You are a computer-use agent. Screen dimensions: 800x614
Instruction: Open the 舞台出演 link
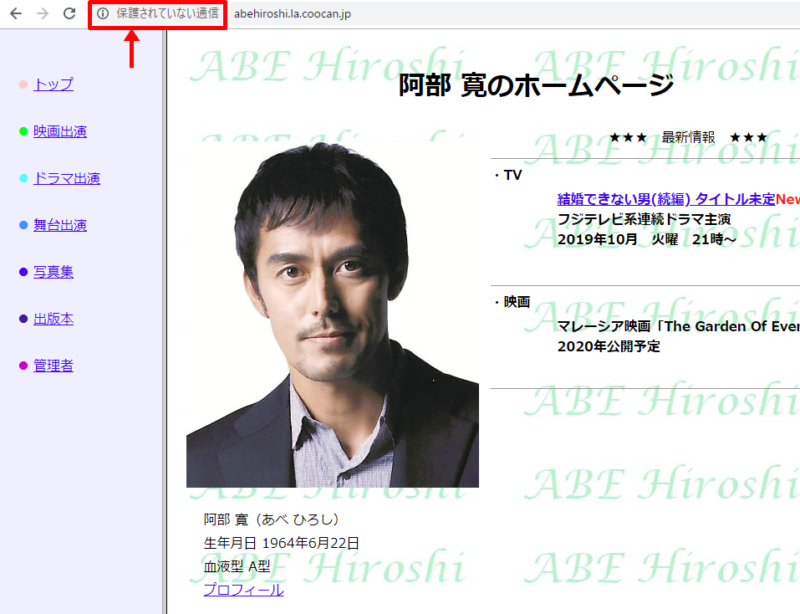pos(60,225)
